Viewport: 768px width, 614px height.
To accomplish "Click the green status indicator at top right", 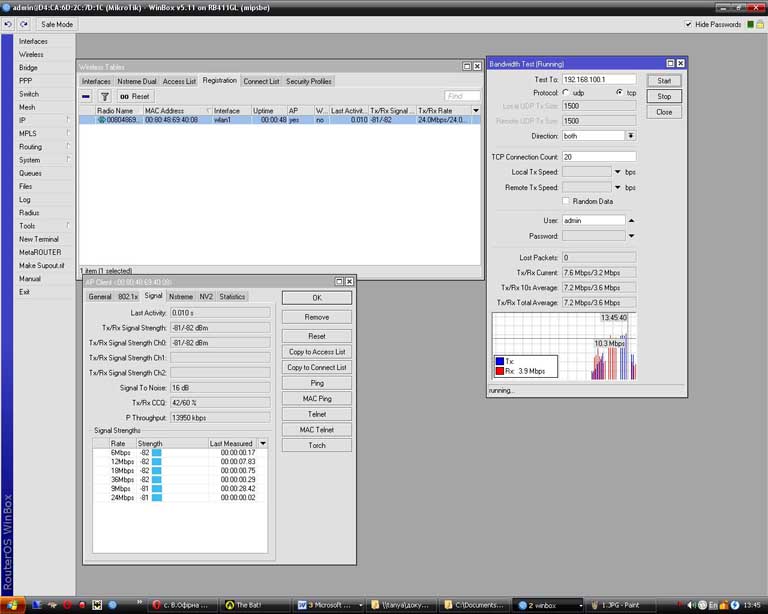I will point(750,24).
